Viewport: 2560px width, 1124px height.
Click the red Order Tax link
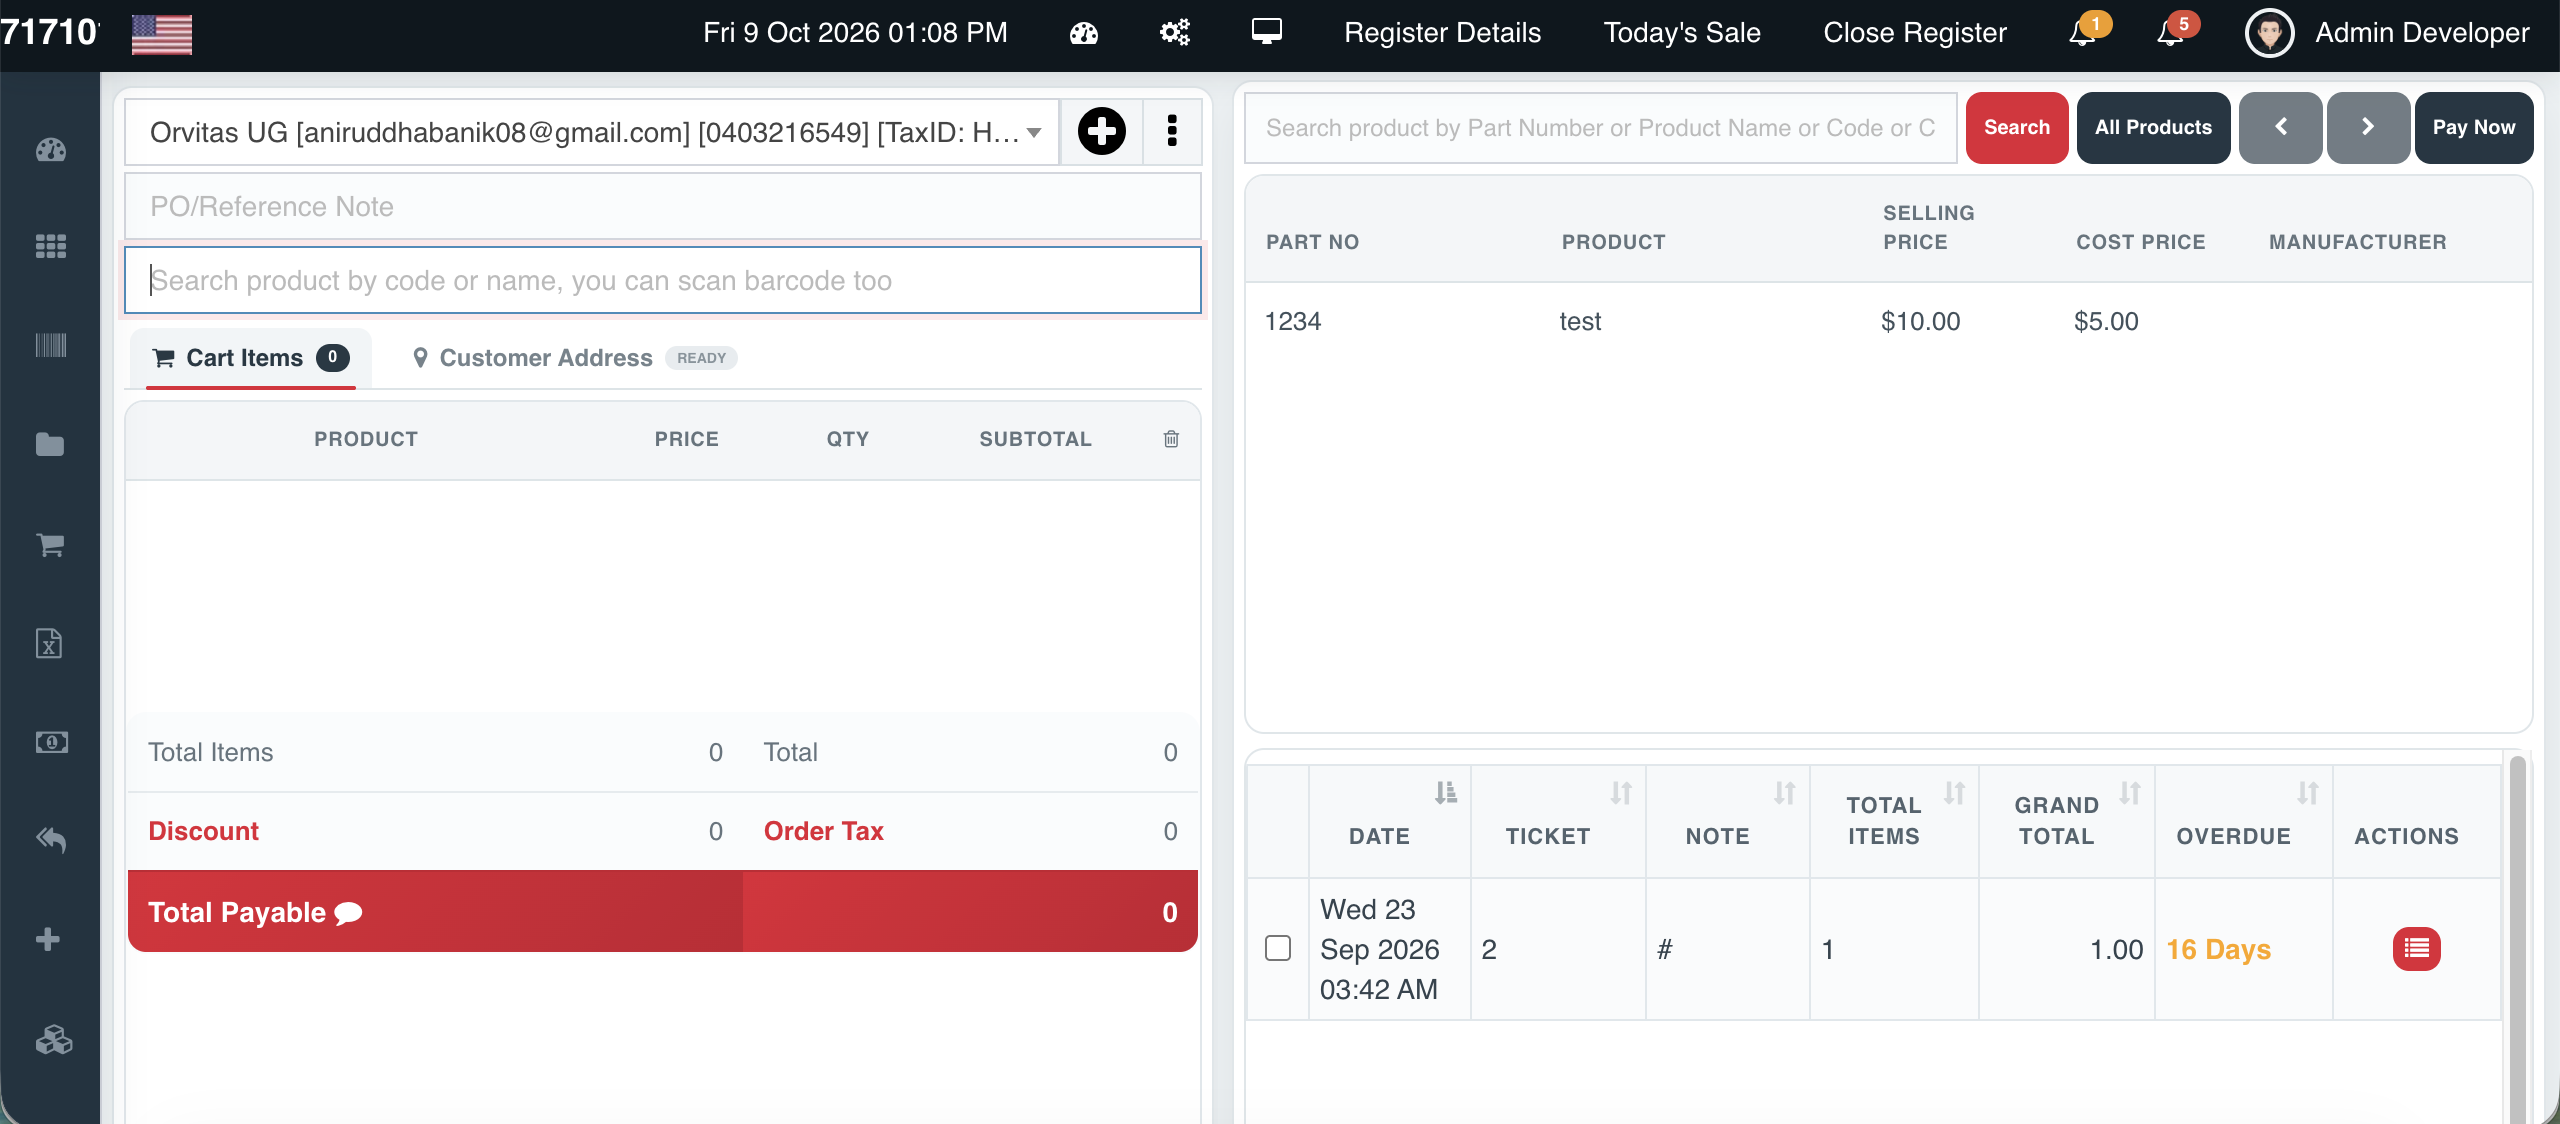pyautogui.click(x=823, y=832)
